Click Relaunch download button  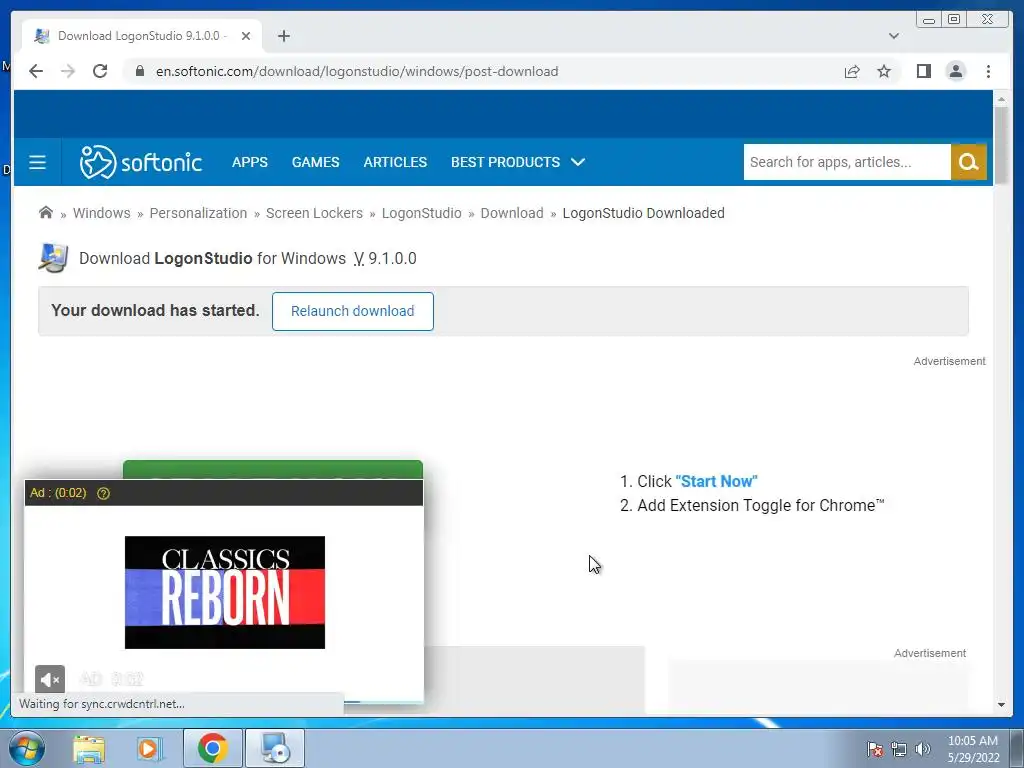[x=353, y=312]
